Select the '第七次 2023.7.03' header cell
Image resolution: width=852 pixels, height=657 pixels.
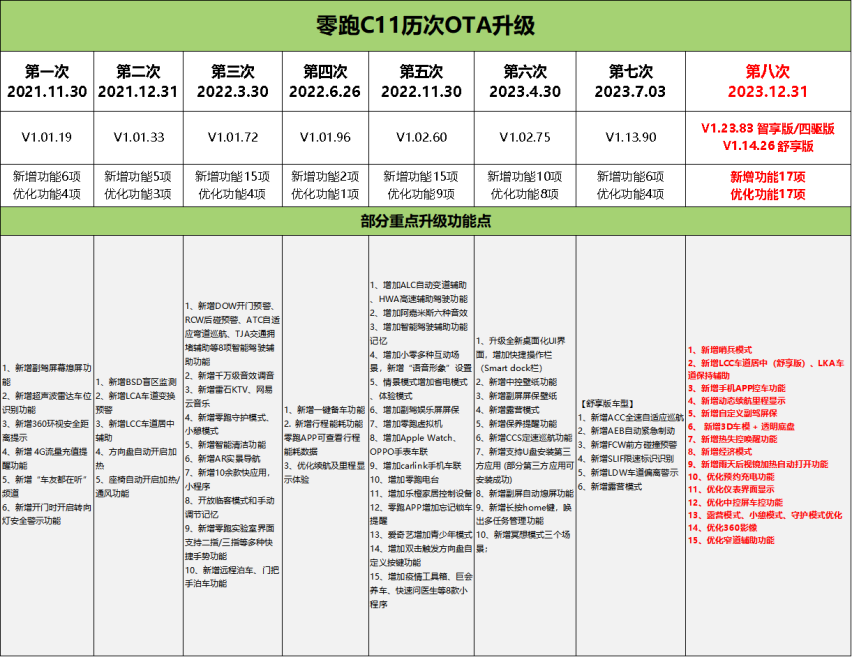click(x=630, y=82)
